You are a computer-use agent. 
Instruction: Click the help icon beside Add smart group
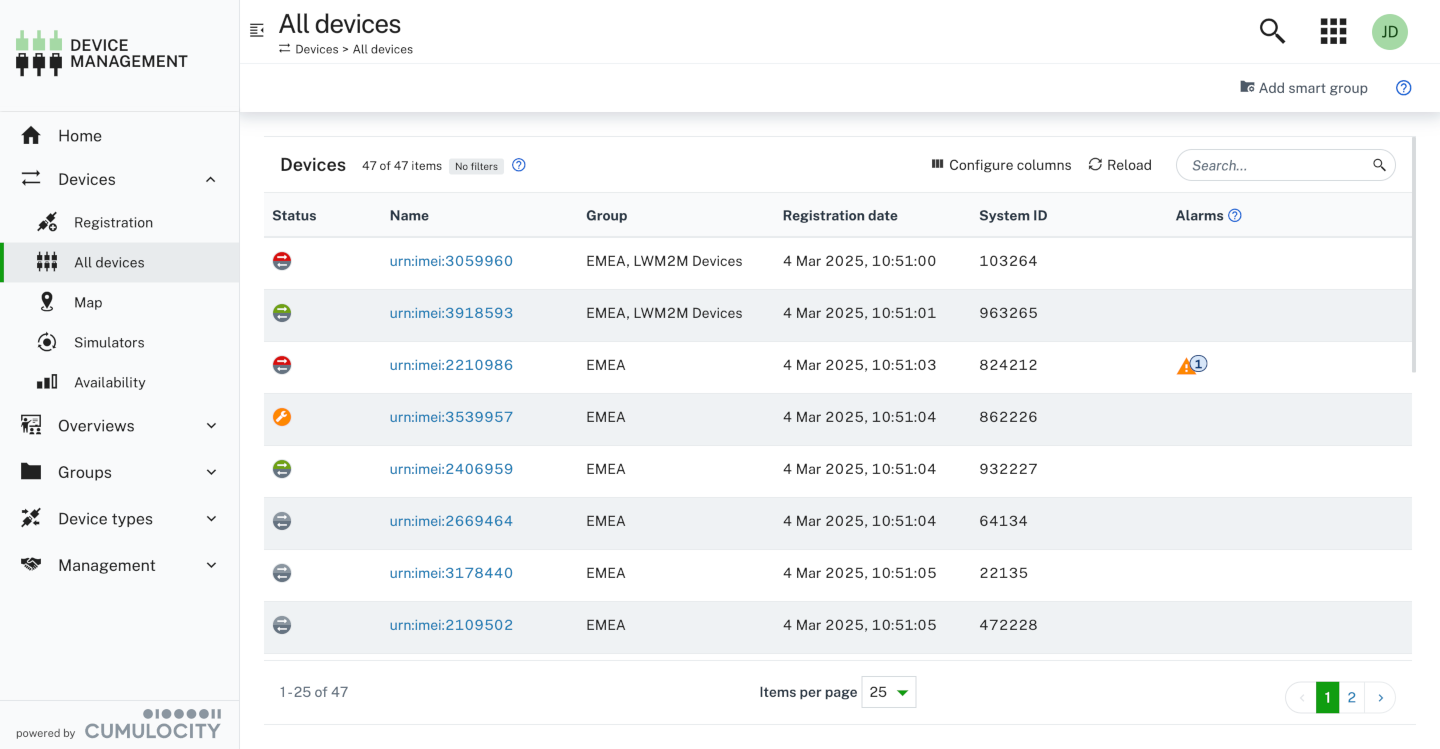[1403, 88]
